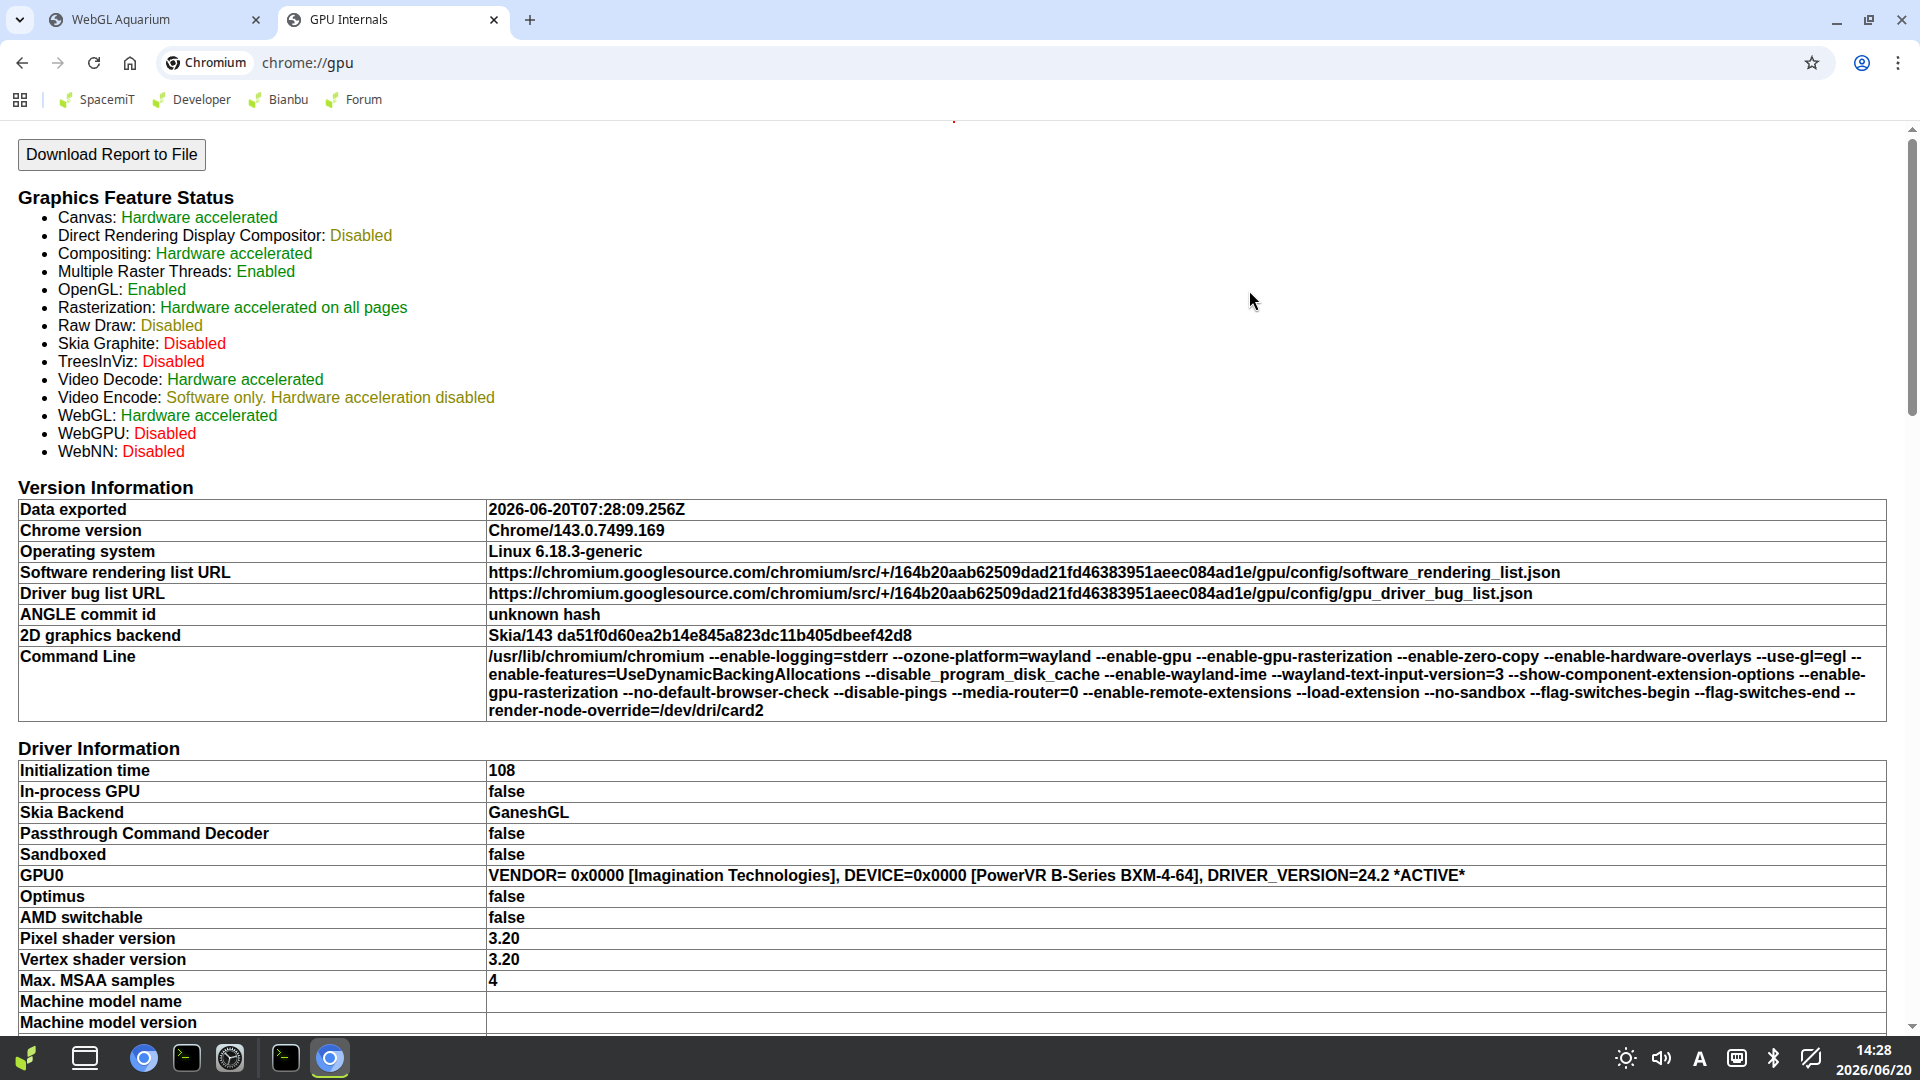
Task: Open the Bluetooth tray icon
Action: (x=1773, y=1058)
